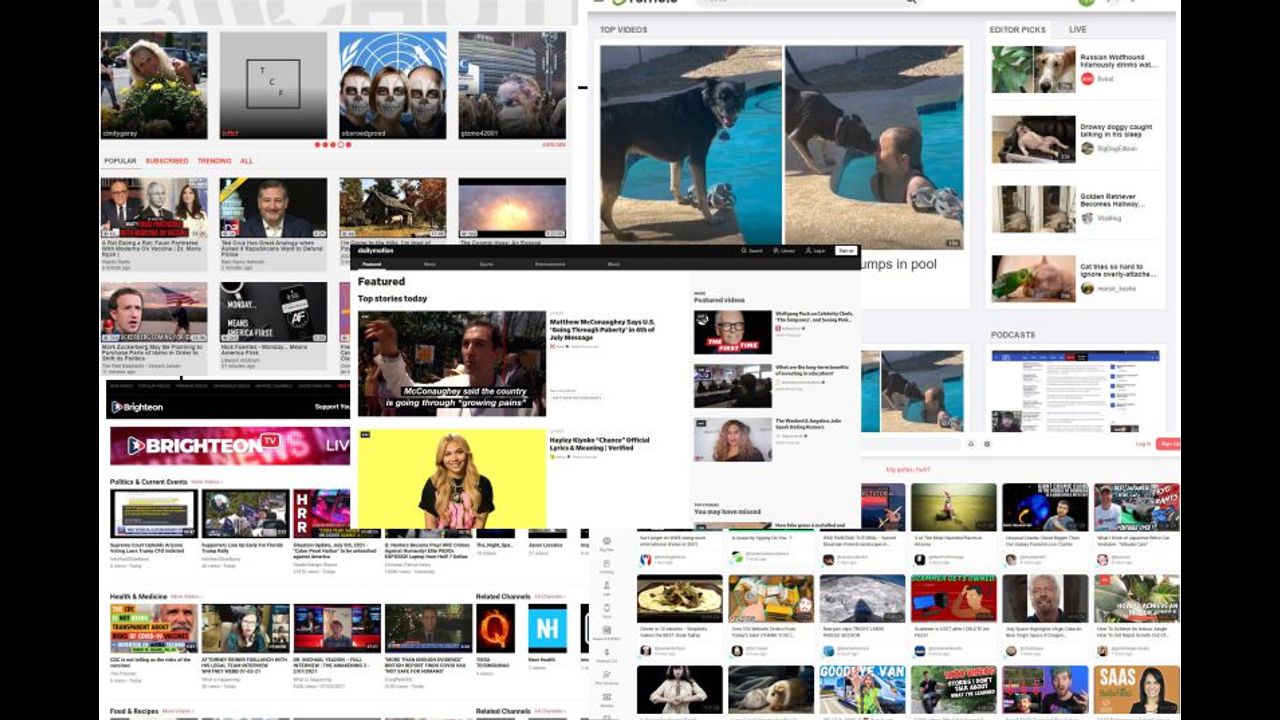The width and height of the screenshot is (1280, 720).
Task: Click the Brighteon logo in black header
Action: [137, 407]
